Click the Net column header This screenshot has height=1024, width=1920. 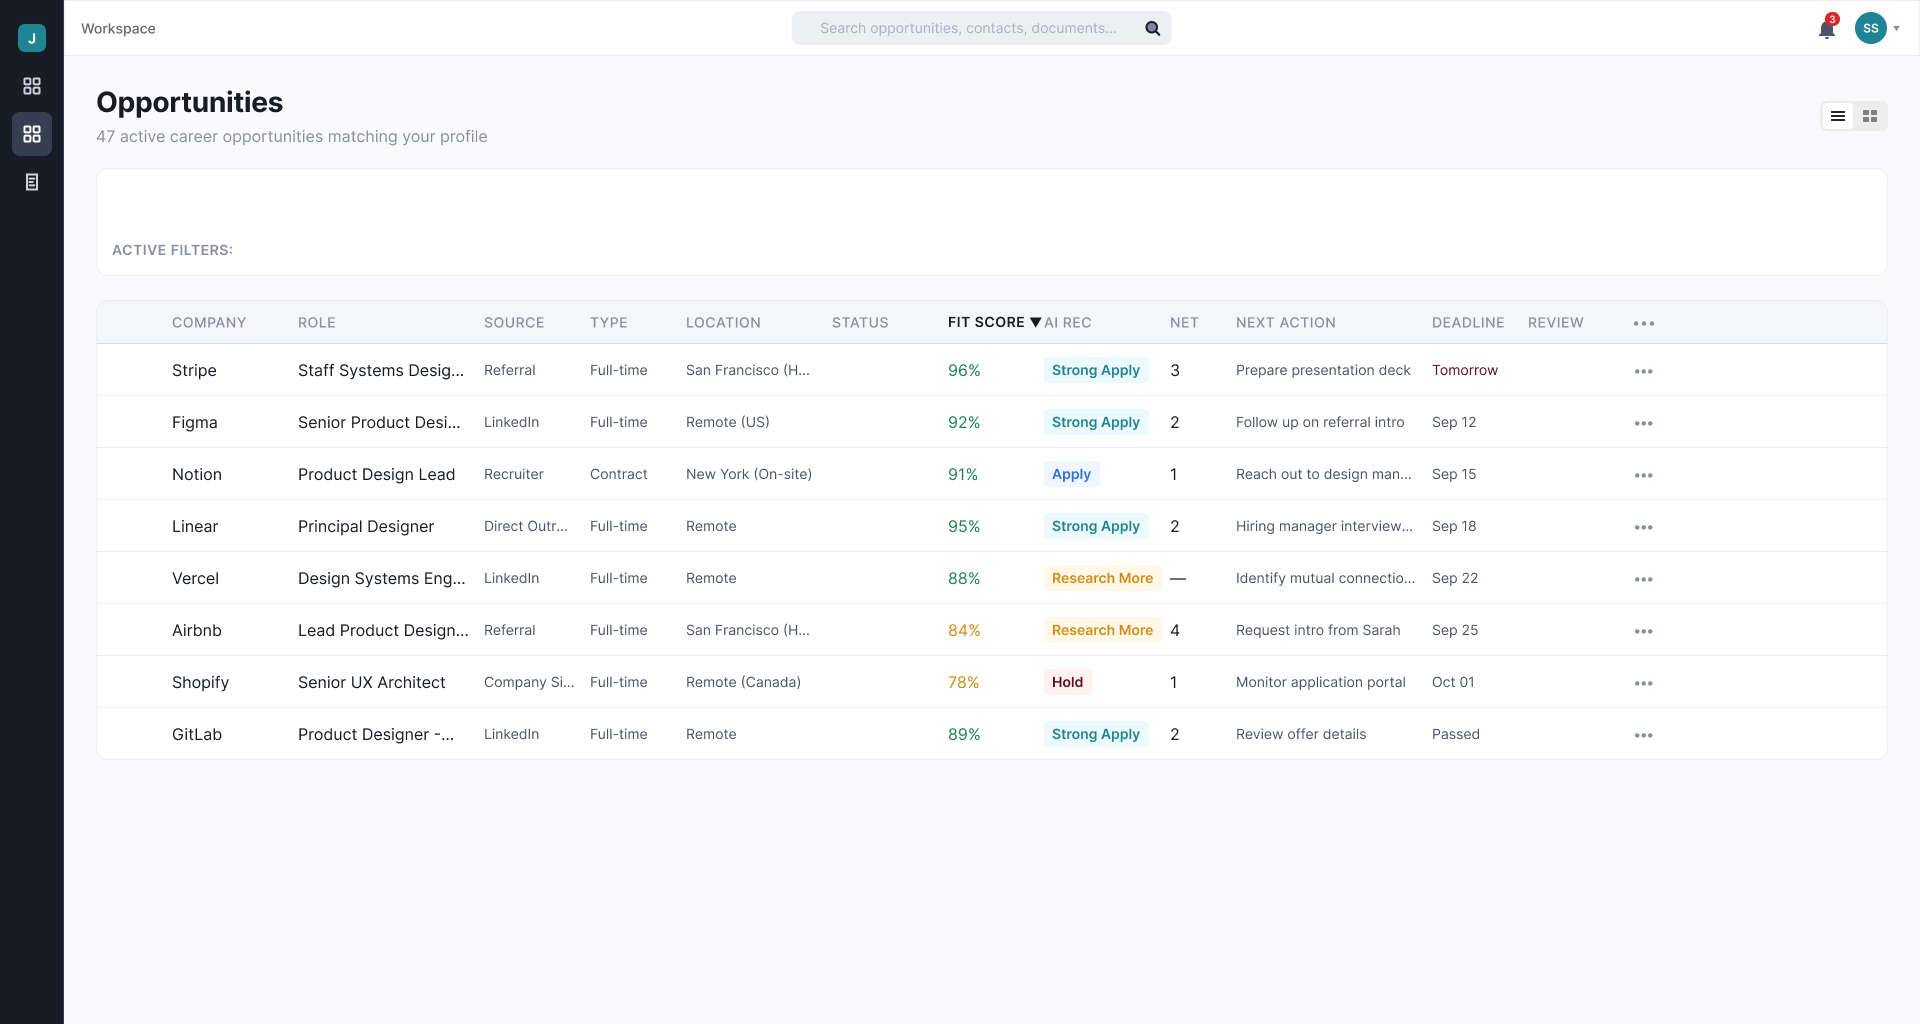pos(1184,322)
